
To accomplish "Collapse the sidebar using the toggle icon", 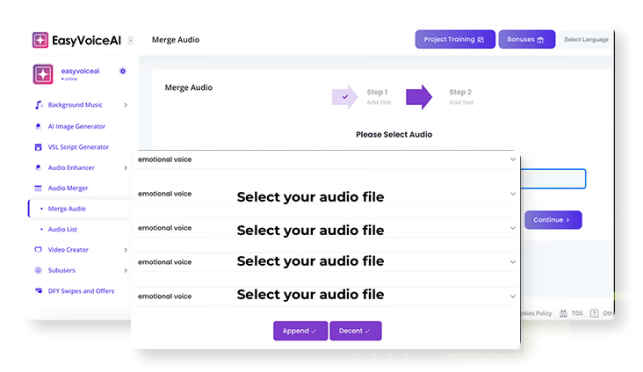I will tap(131, 40).
